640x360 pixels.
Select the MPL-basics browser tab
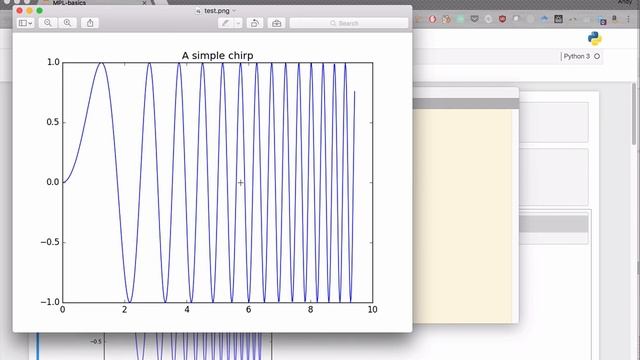point(94,3)
